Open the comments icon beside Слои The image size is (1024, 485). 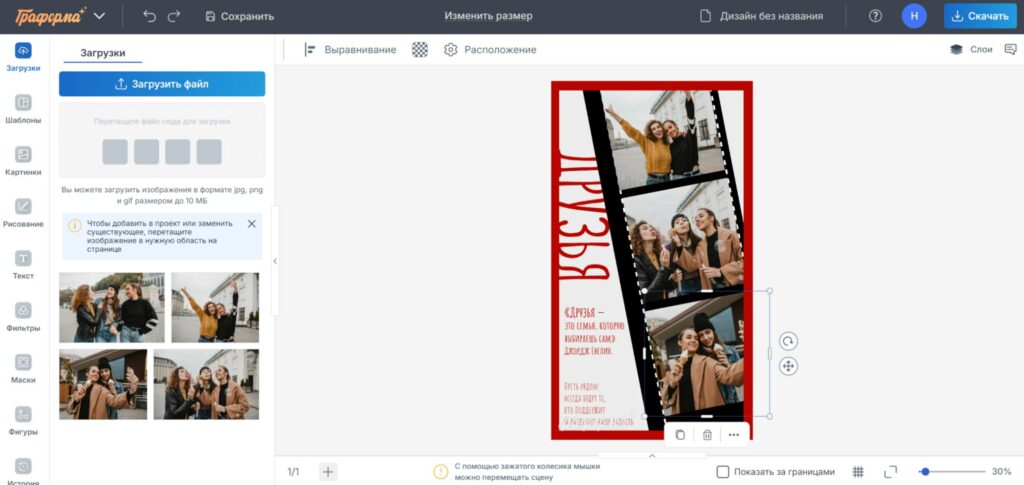pos(1010,50)
